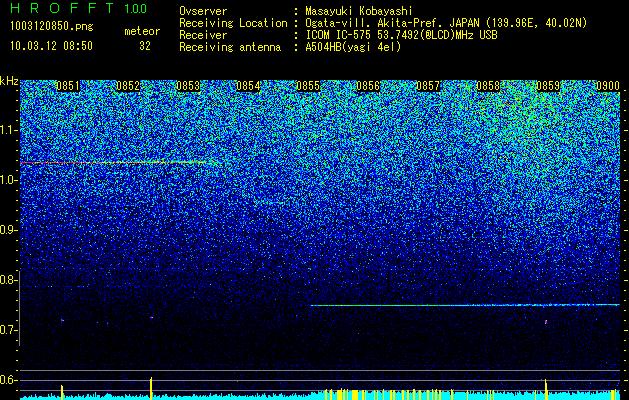Viewport: 629px width, 400px height.
Task: Click the date stamp 10.03.12 08:50
Action: [x=51, y=46]
